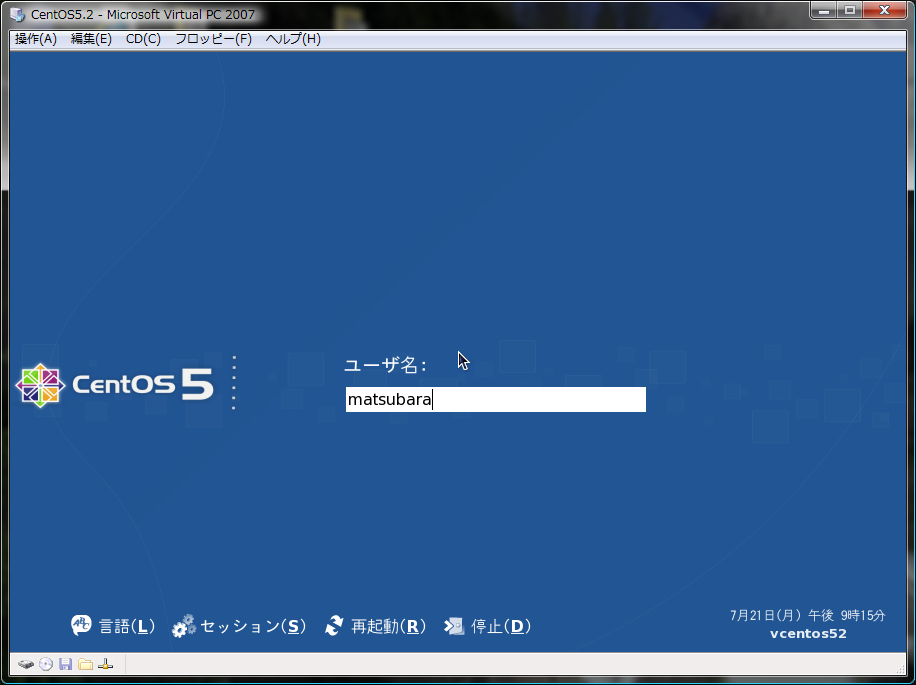Open the ヘルプ(H) menu
The width and height of the screenshot is (916, 685).
click(293, 39)
